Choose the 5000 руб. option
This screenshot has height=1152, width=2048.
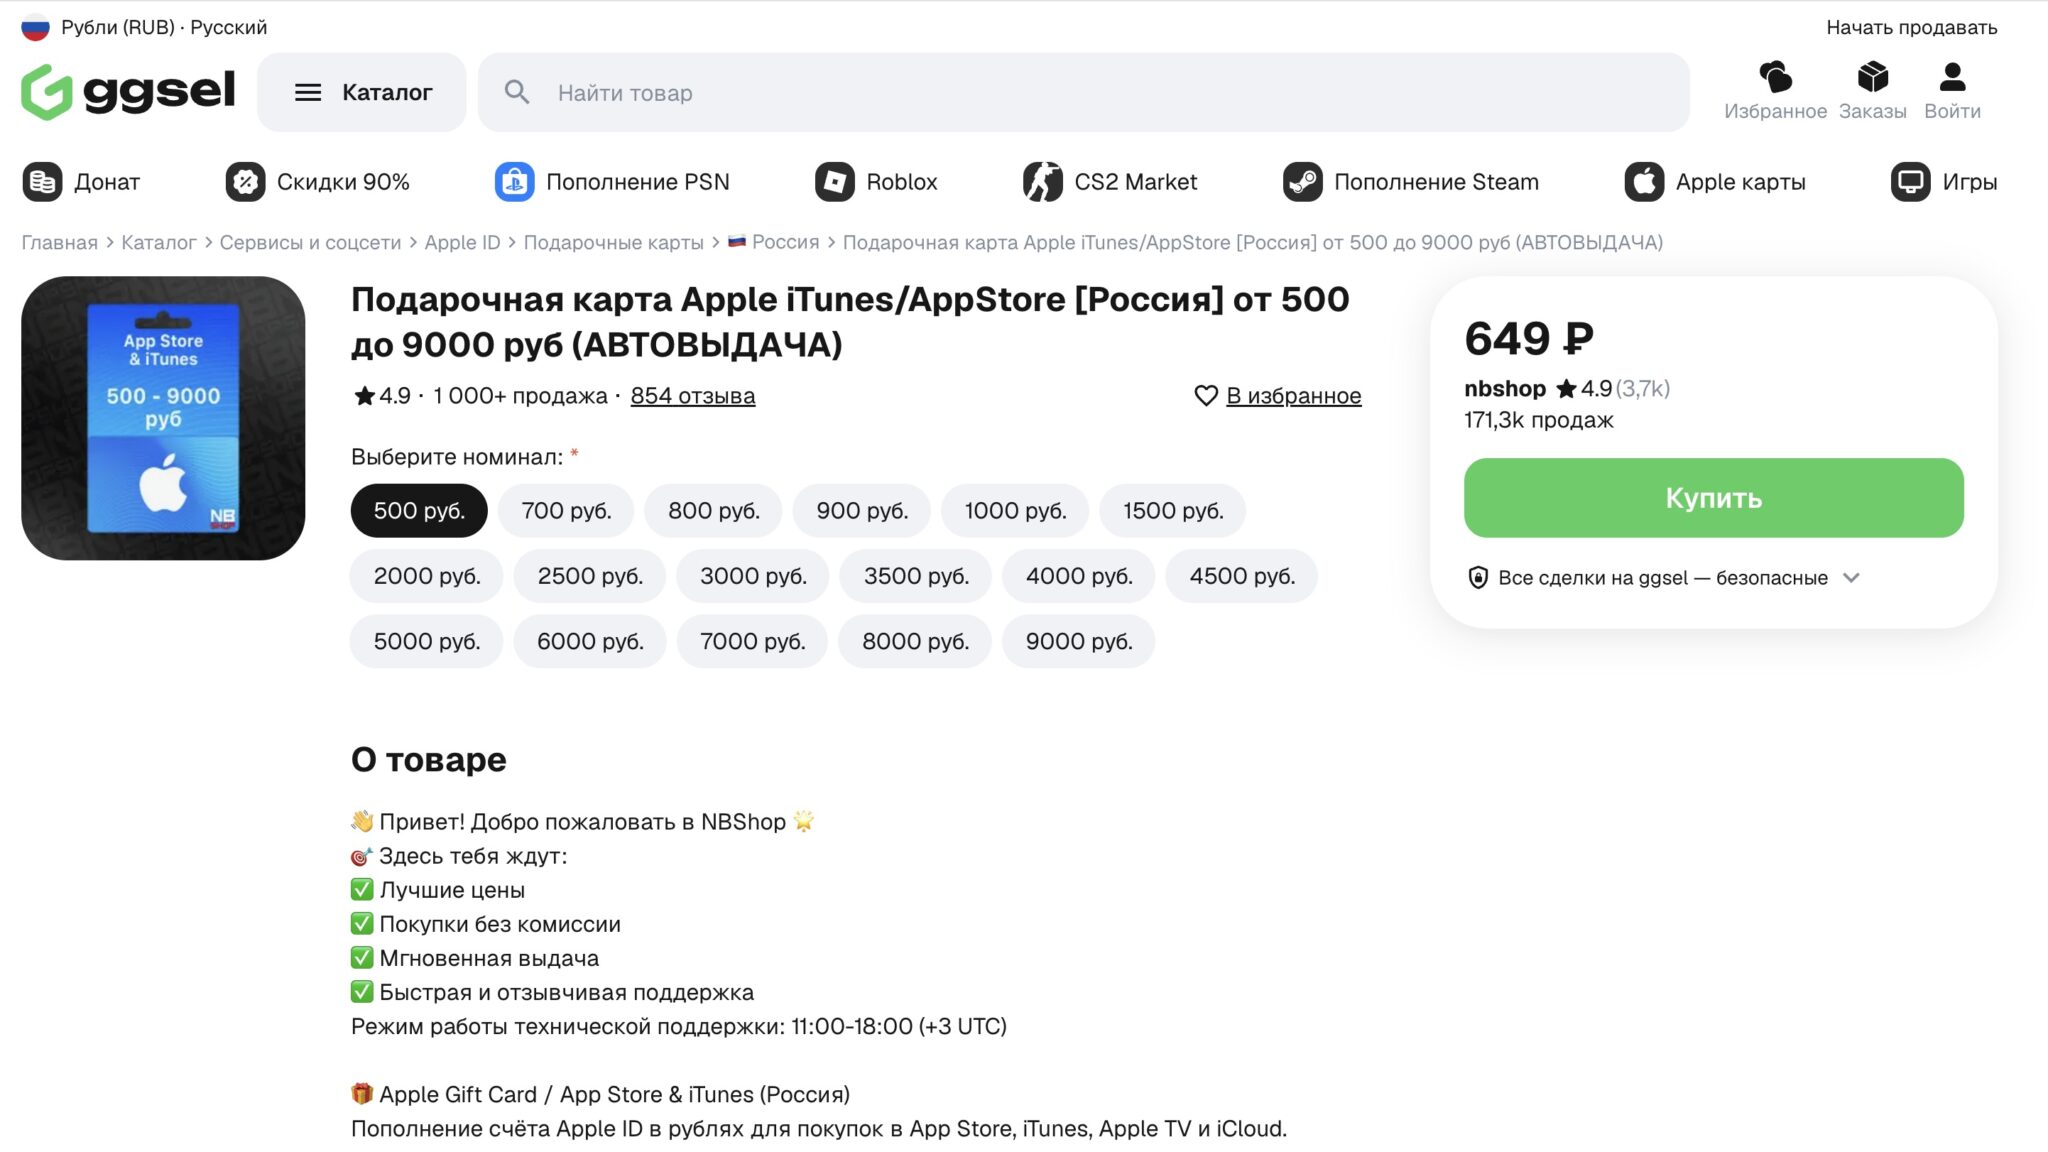427,641
